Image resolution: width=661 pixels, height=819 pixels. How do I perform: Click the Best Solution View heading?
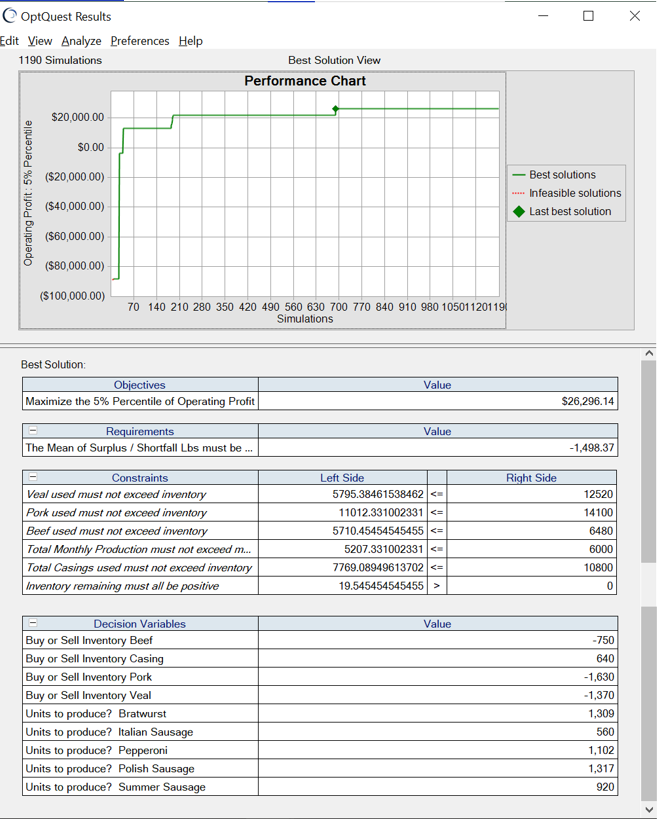click(334, 60)
